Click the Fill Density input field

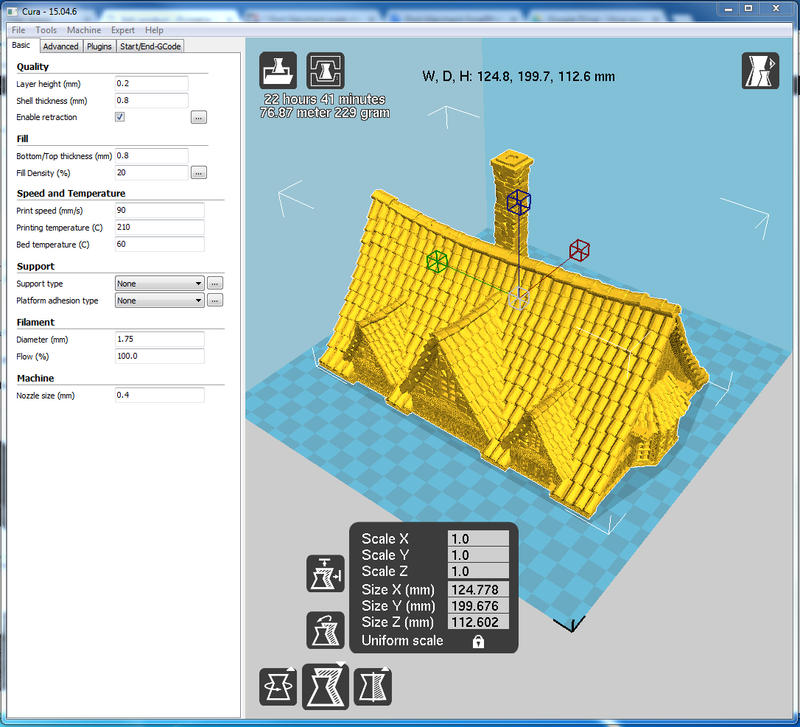coord(152,172)
